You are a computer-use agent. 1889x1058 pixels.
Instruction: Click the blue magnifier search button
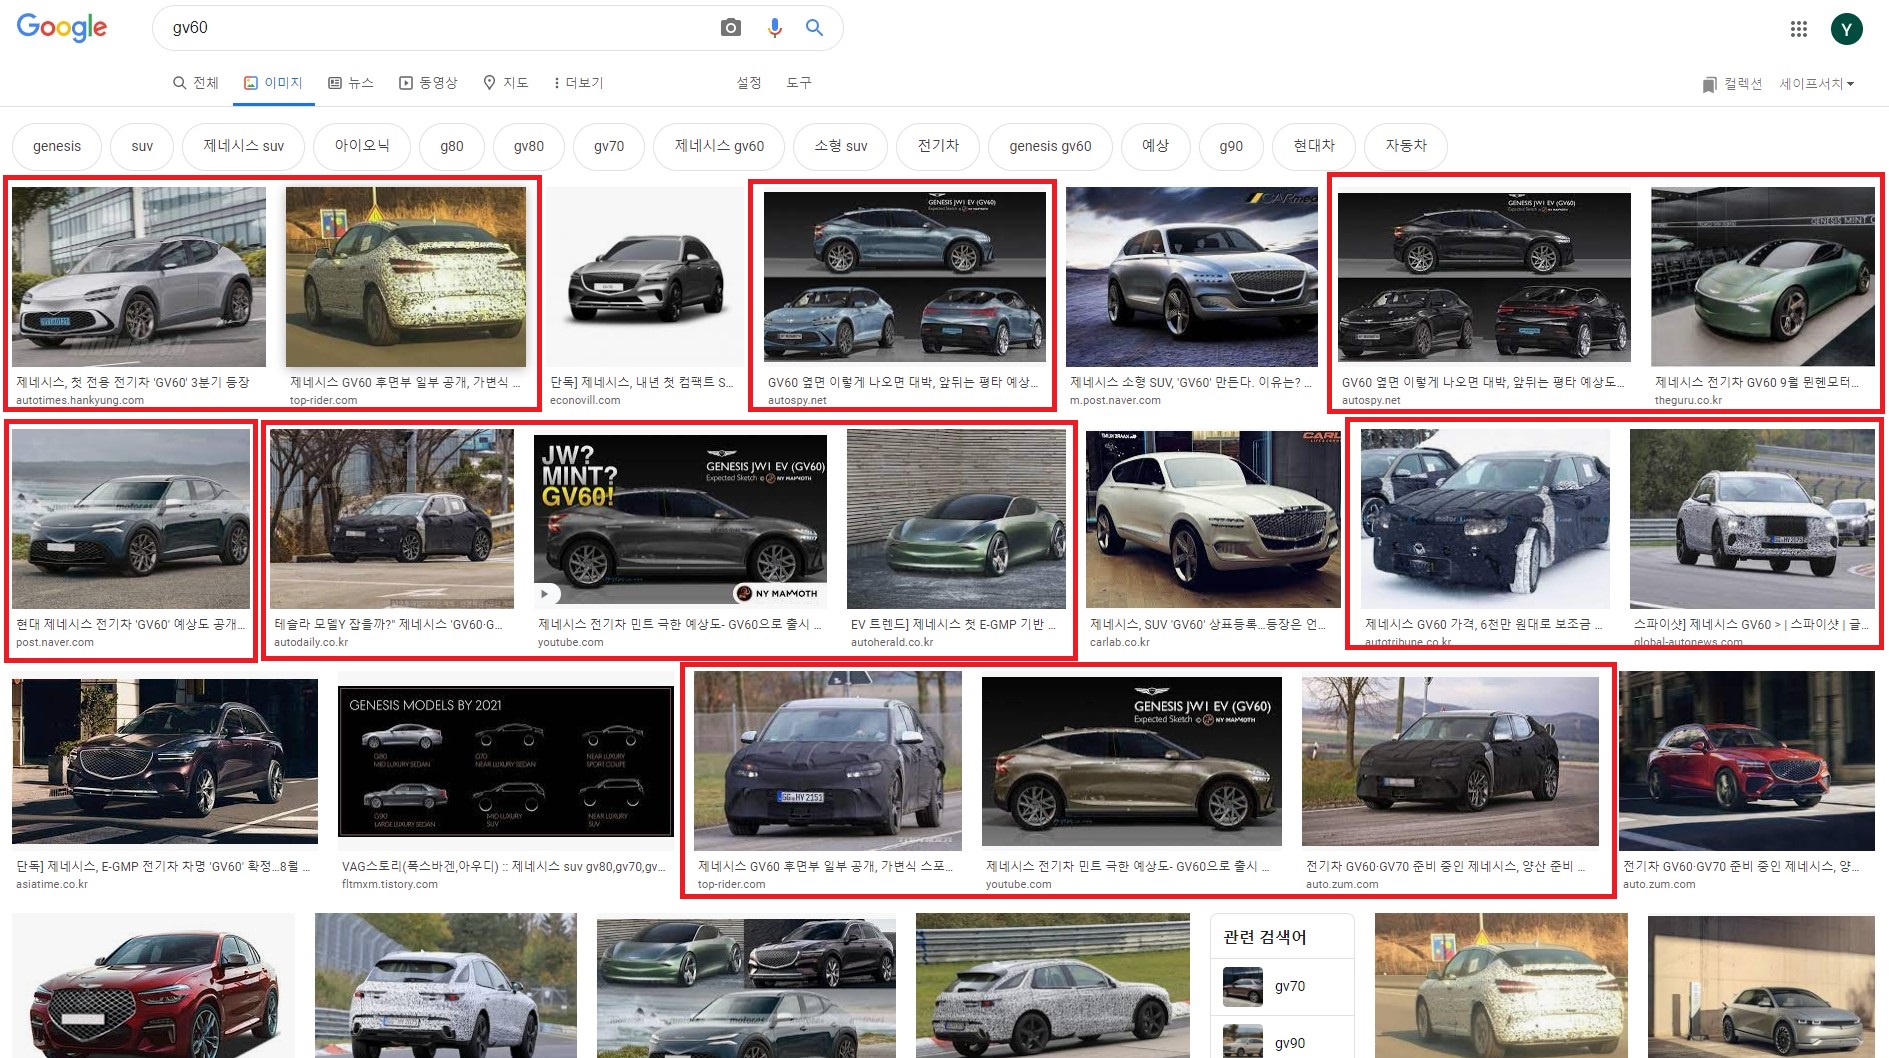click(x=815, y=28)
